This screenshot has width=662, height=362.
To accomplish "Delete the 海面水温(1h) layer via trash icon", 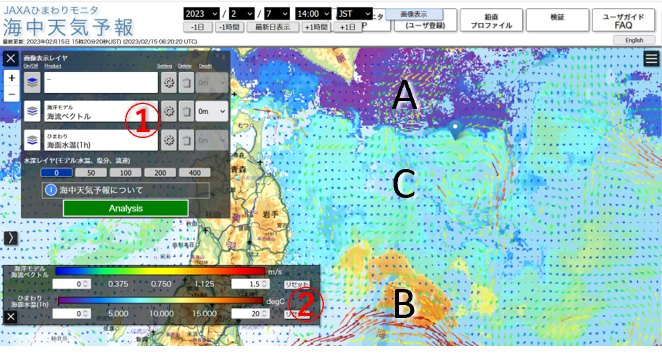I will coord(186,140).
